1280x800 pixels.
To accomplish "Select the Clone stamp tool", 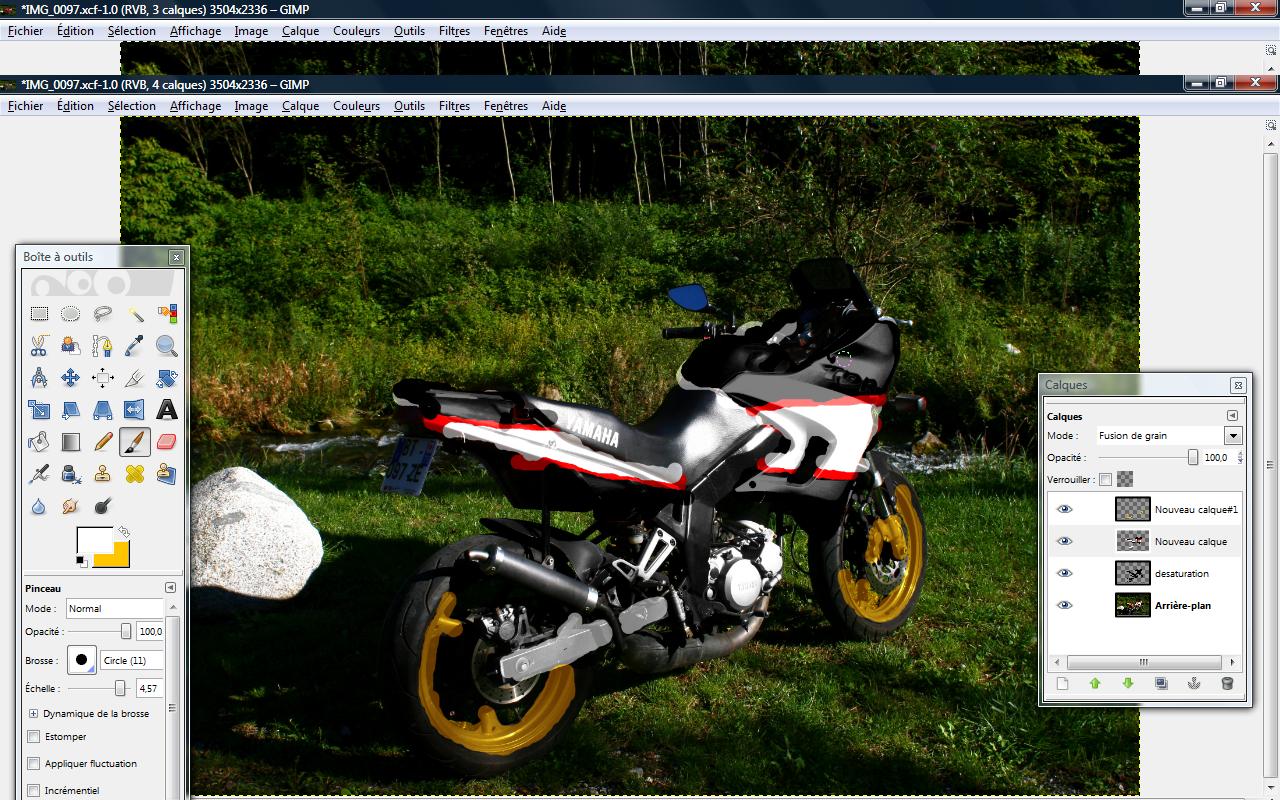I will 103,474.
